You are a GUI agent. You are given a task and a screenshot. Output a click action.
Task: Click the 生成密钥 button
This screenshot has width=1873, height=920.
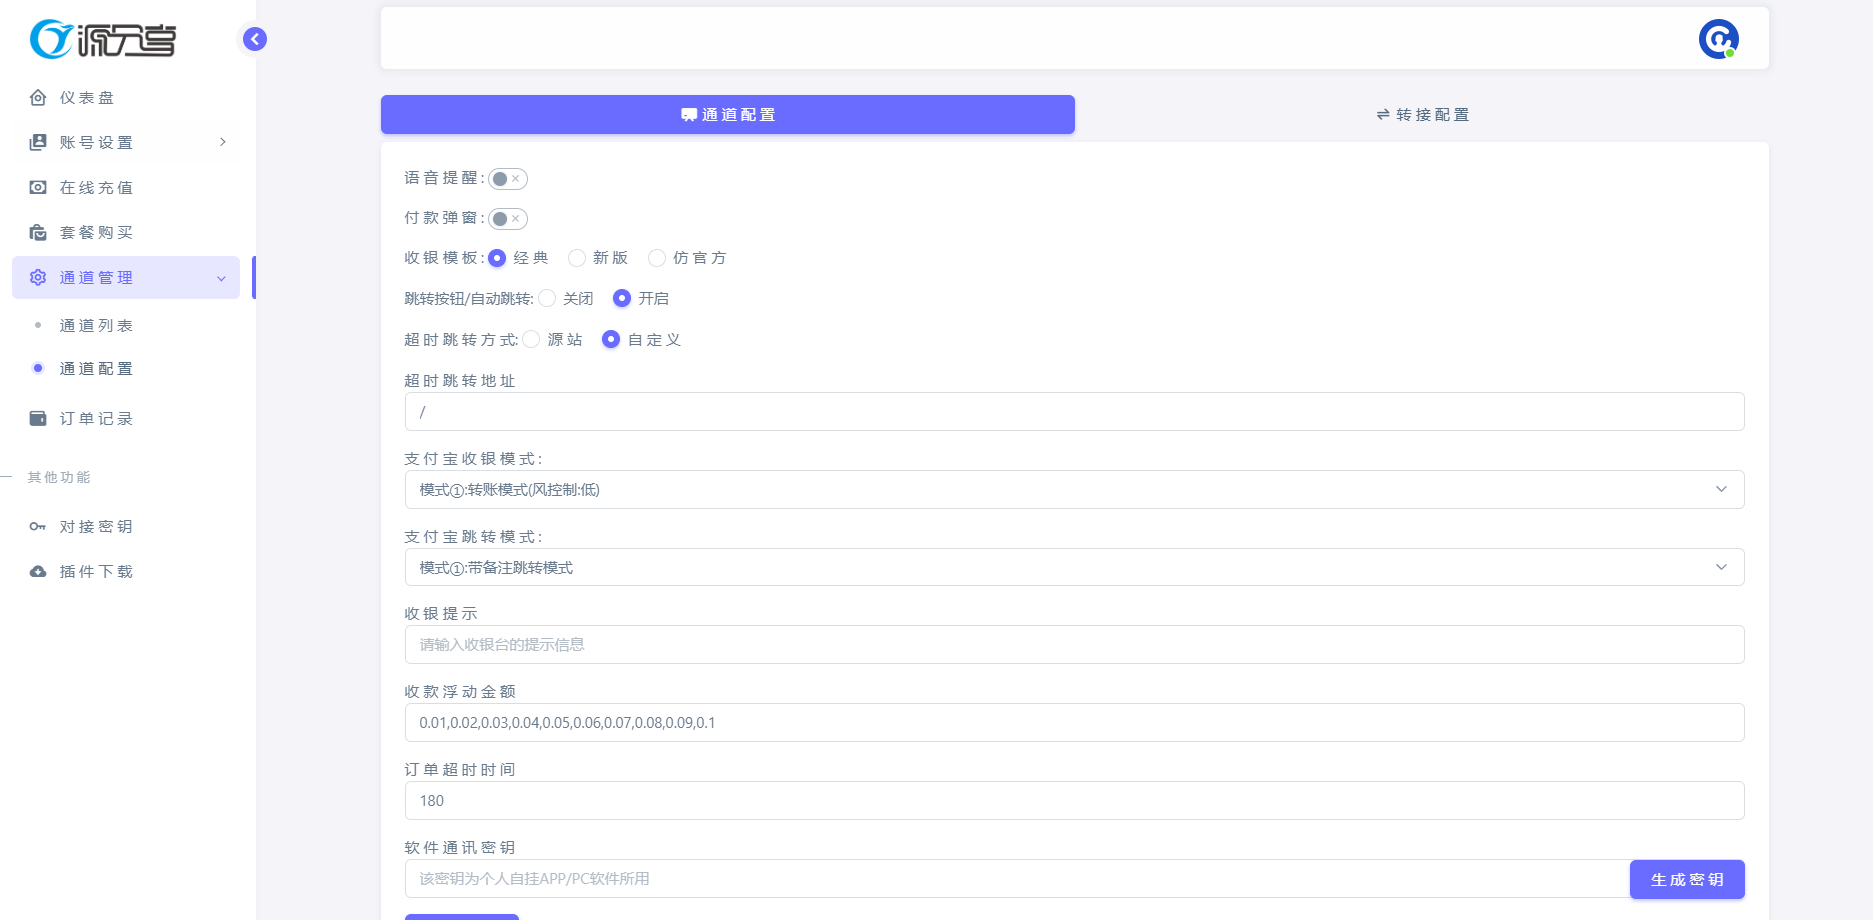coord(1686,880)
